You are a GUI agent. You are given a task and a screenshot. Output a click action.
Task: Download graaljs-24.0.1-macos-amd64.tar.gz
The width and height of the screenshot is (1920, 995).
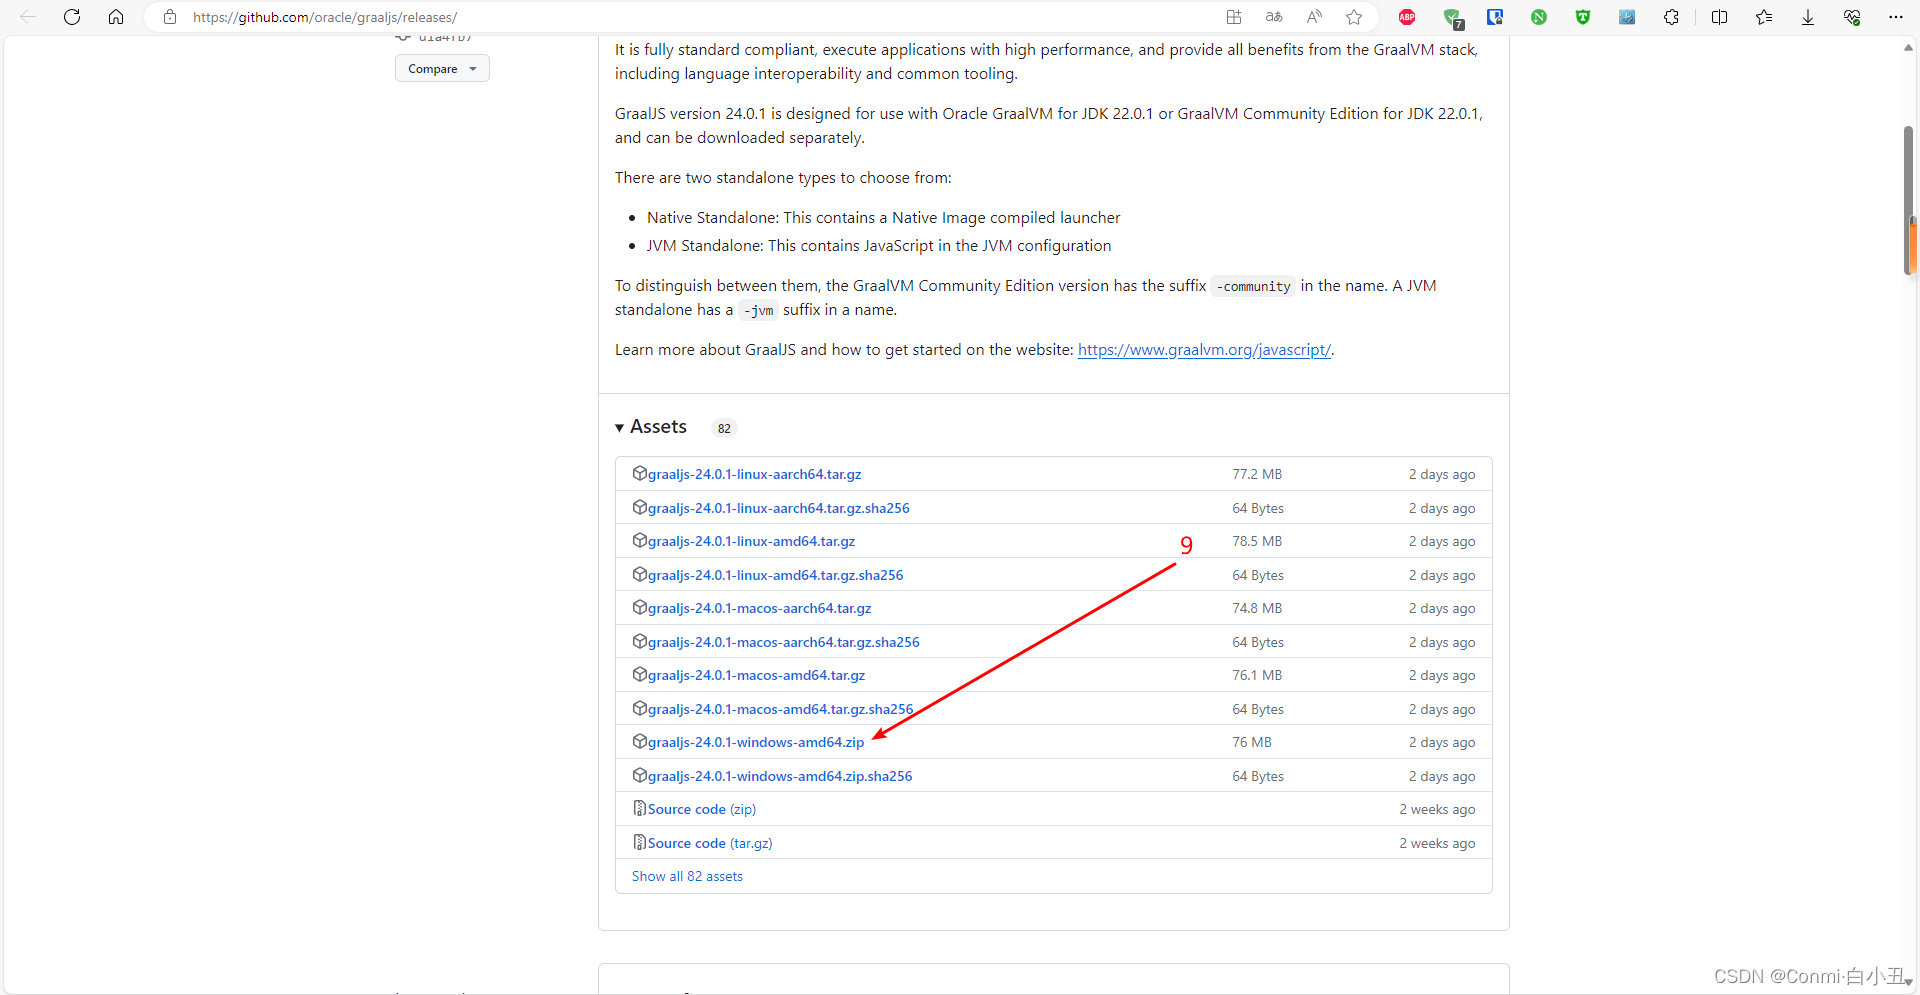(756, 675)
